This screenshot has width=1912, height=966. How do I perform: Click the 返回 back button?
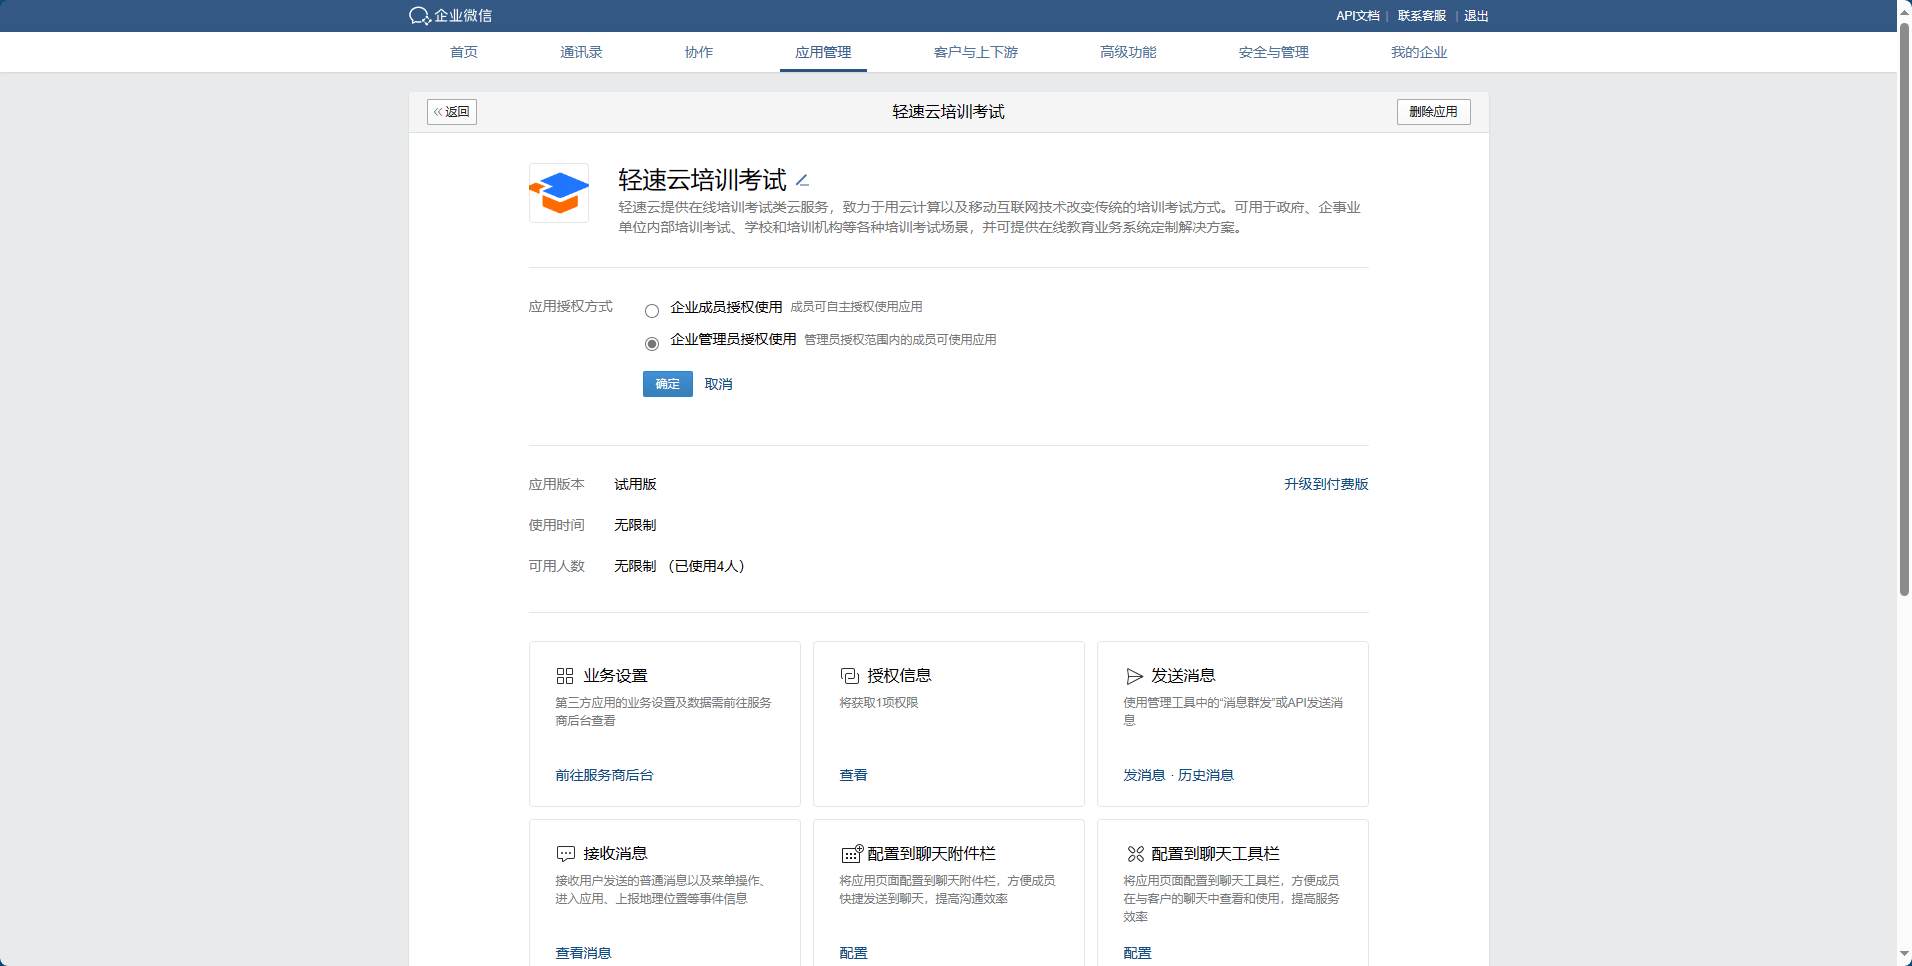452,112
